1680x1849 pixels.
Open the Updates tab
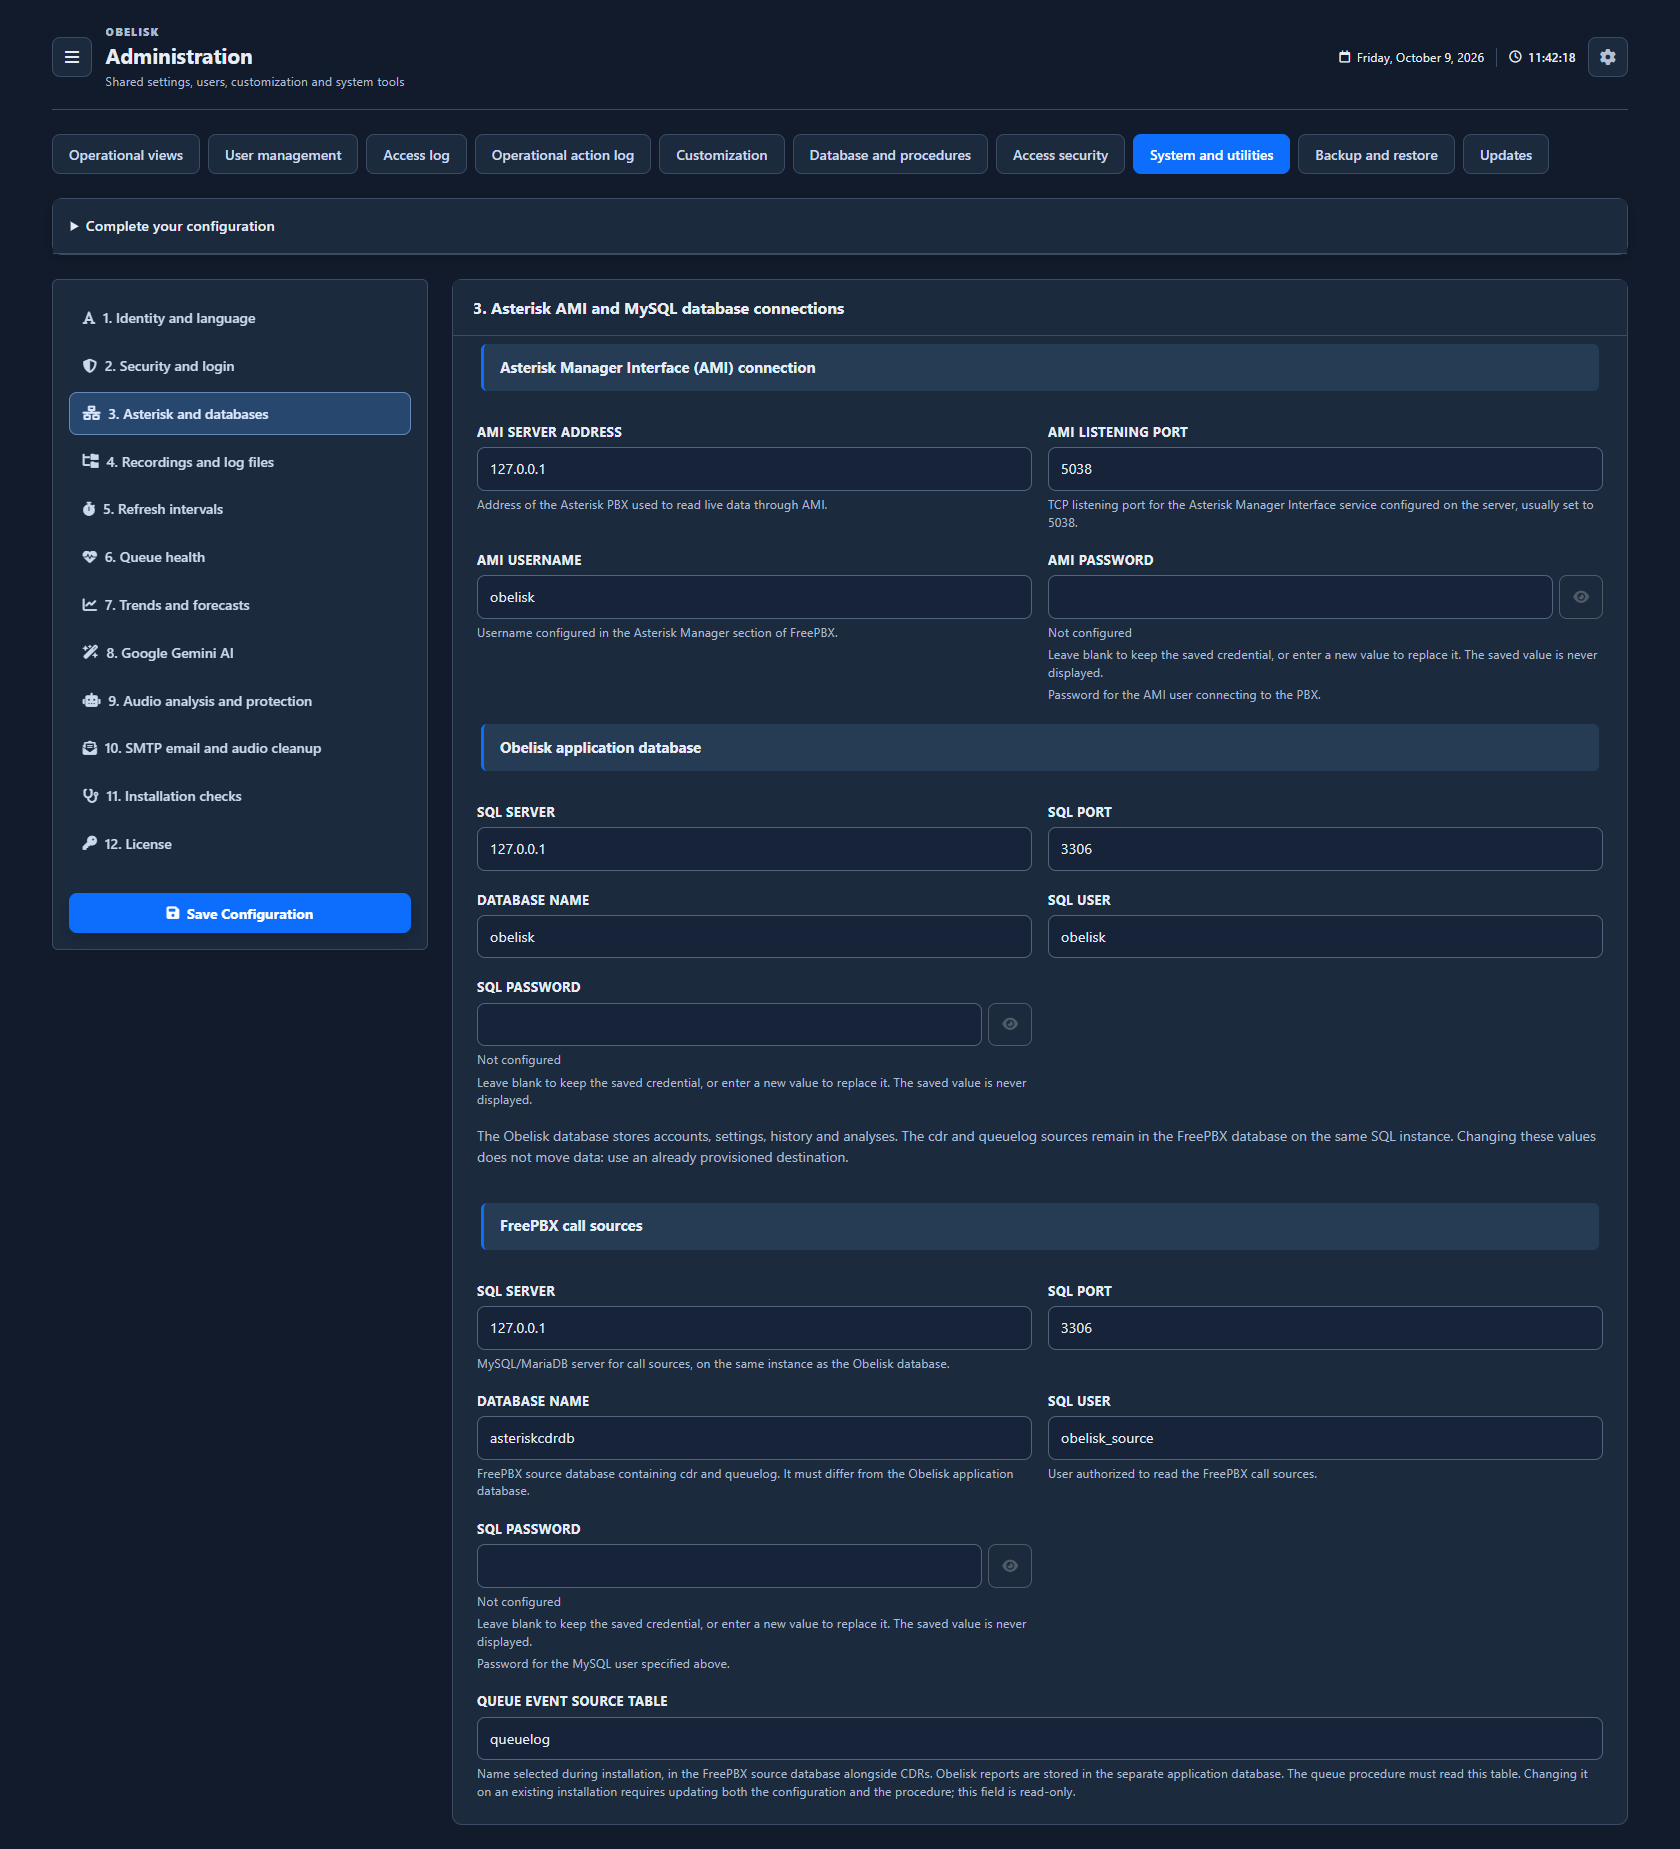coord(1506,154)
